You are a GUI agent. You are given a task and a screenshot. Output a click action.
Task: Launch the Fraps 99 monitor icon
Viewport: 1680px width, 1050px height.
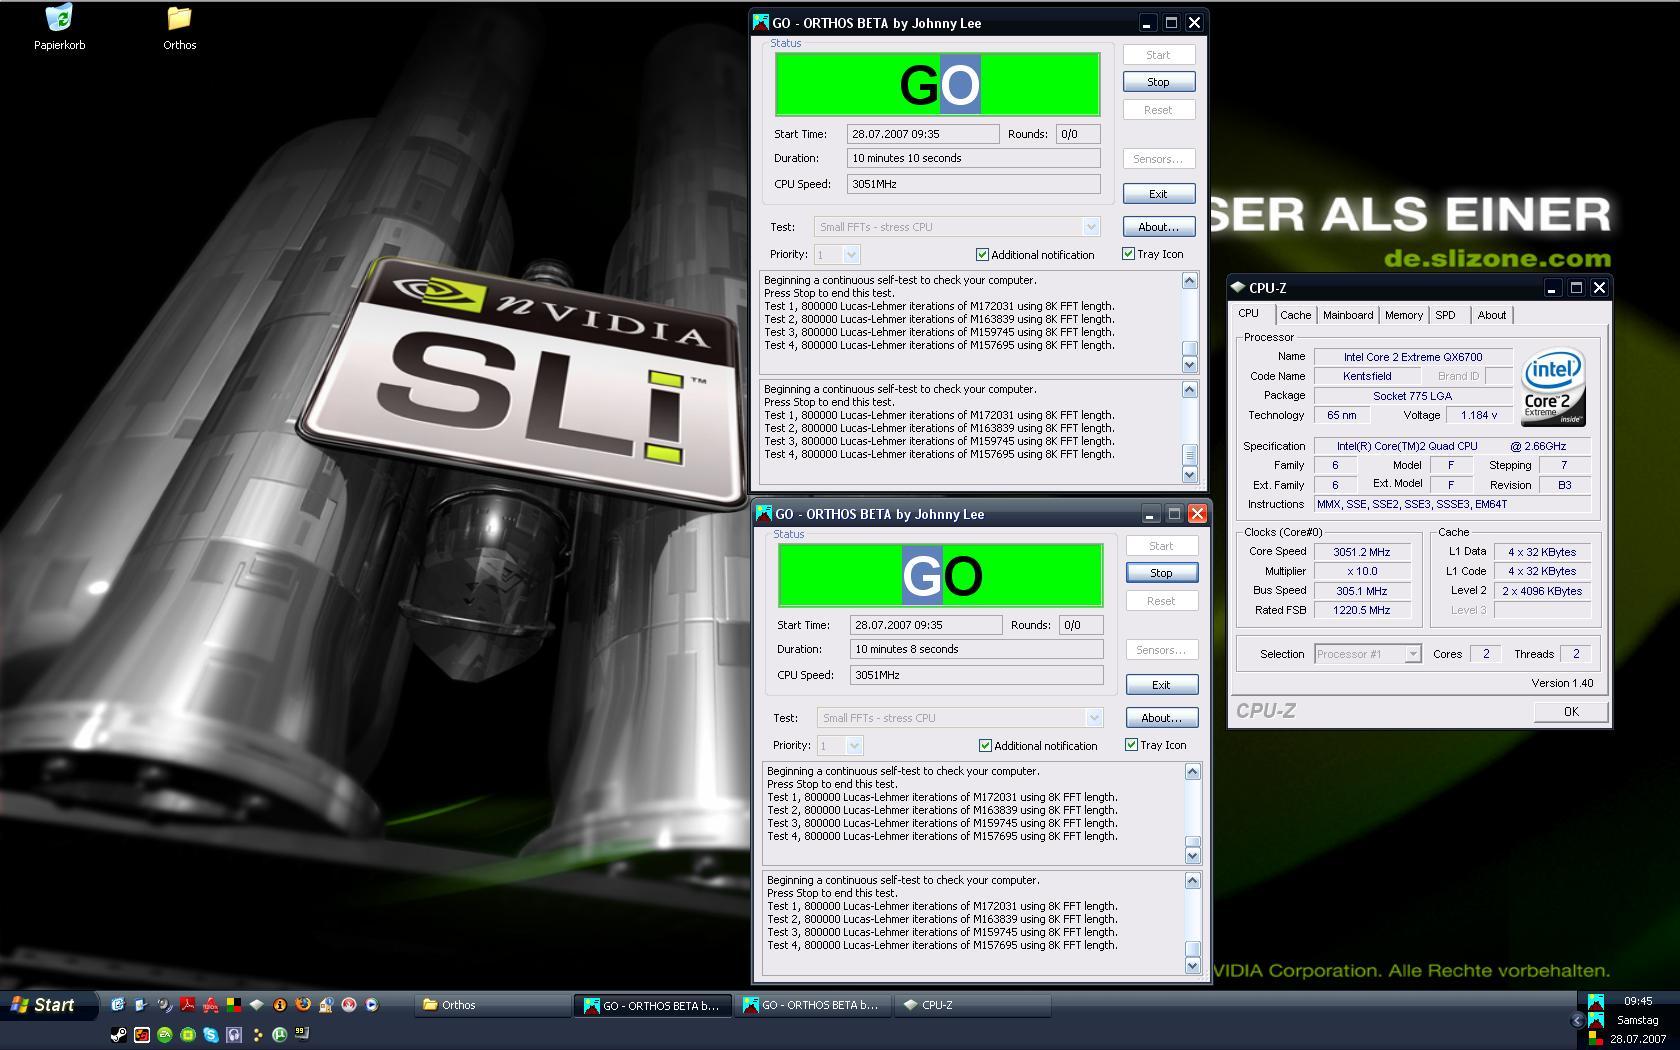[x=302, y=1034]
